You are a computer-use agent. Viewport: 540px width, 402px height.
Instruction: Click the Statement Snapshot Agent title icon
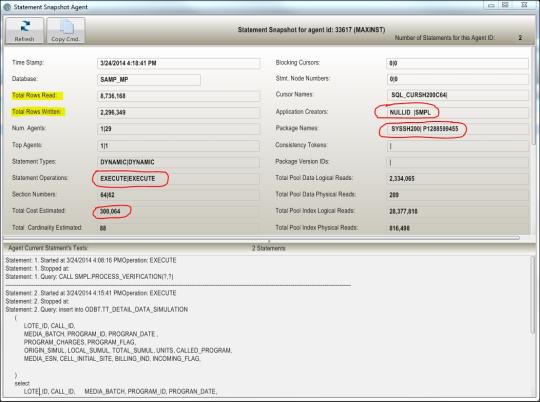[7, 7]
